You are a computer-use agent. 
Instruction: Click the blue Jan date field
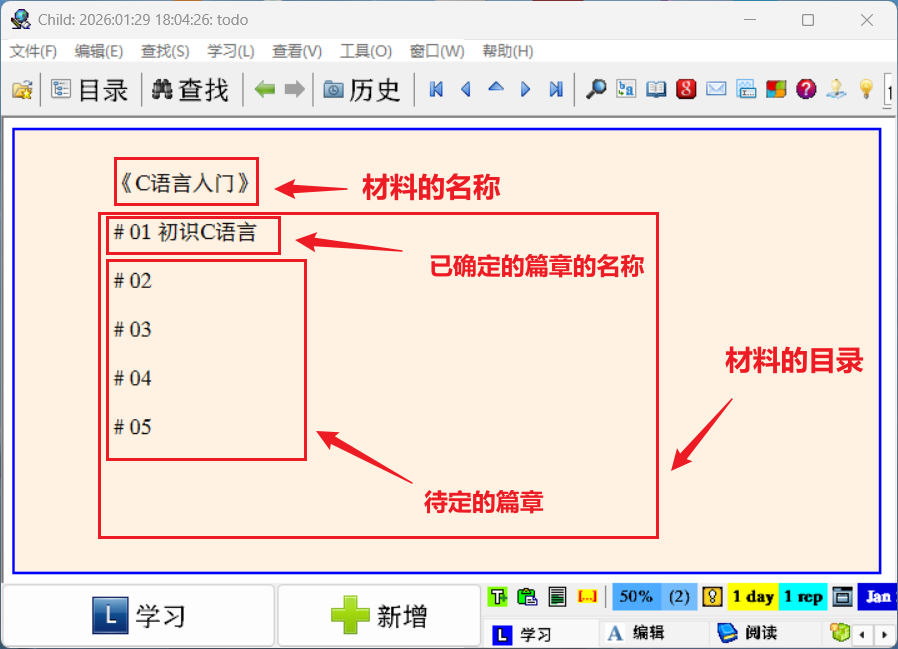point(877,597)
